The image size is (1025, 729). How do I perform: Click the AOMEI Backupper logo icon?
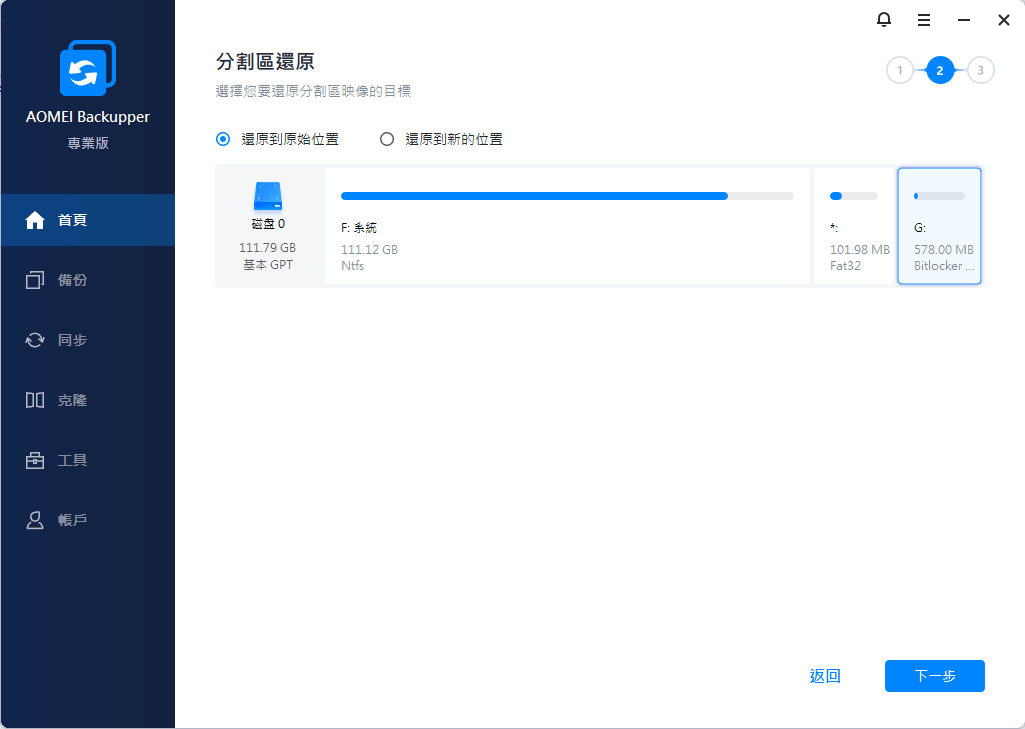[88, 69]
